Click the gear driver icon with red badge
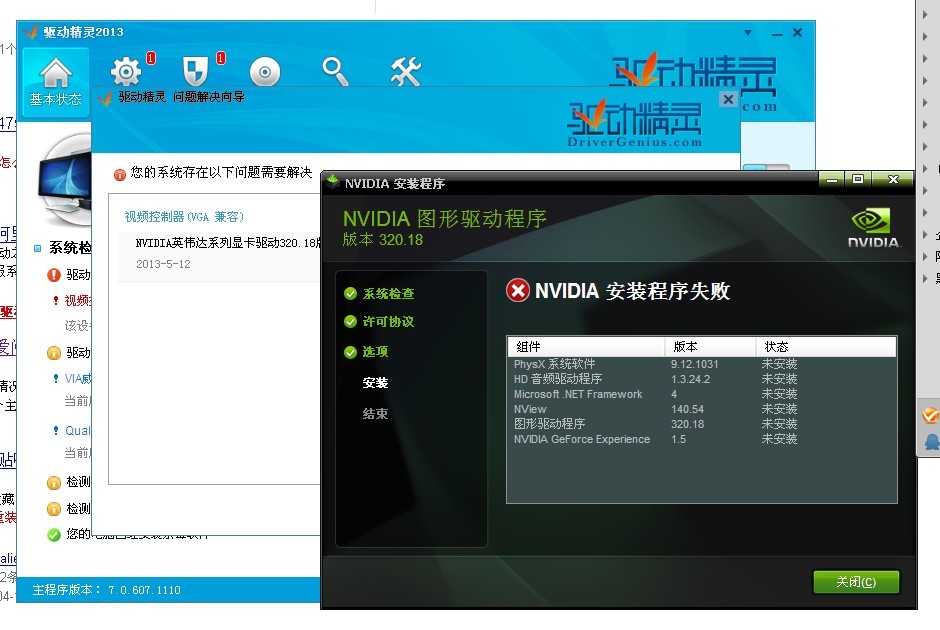Screen dimensions: 940x630 126,71
